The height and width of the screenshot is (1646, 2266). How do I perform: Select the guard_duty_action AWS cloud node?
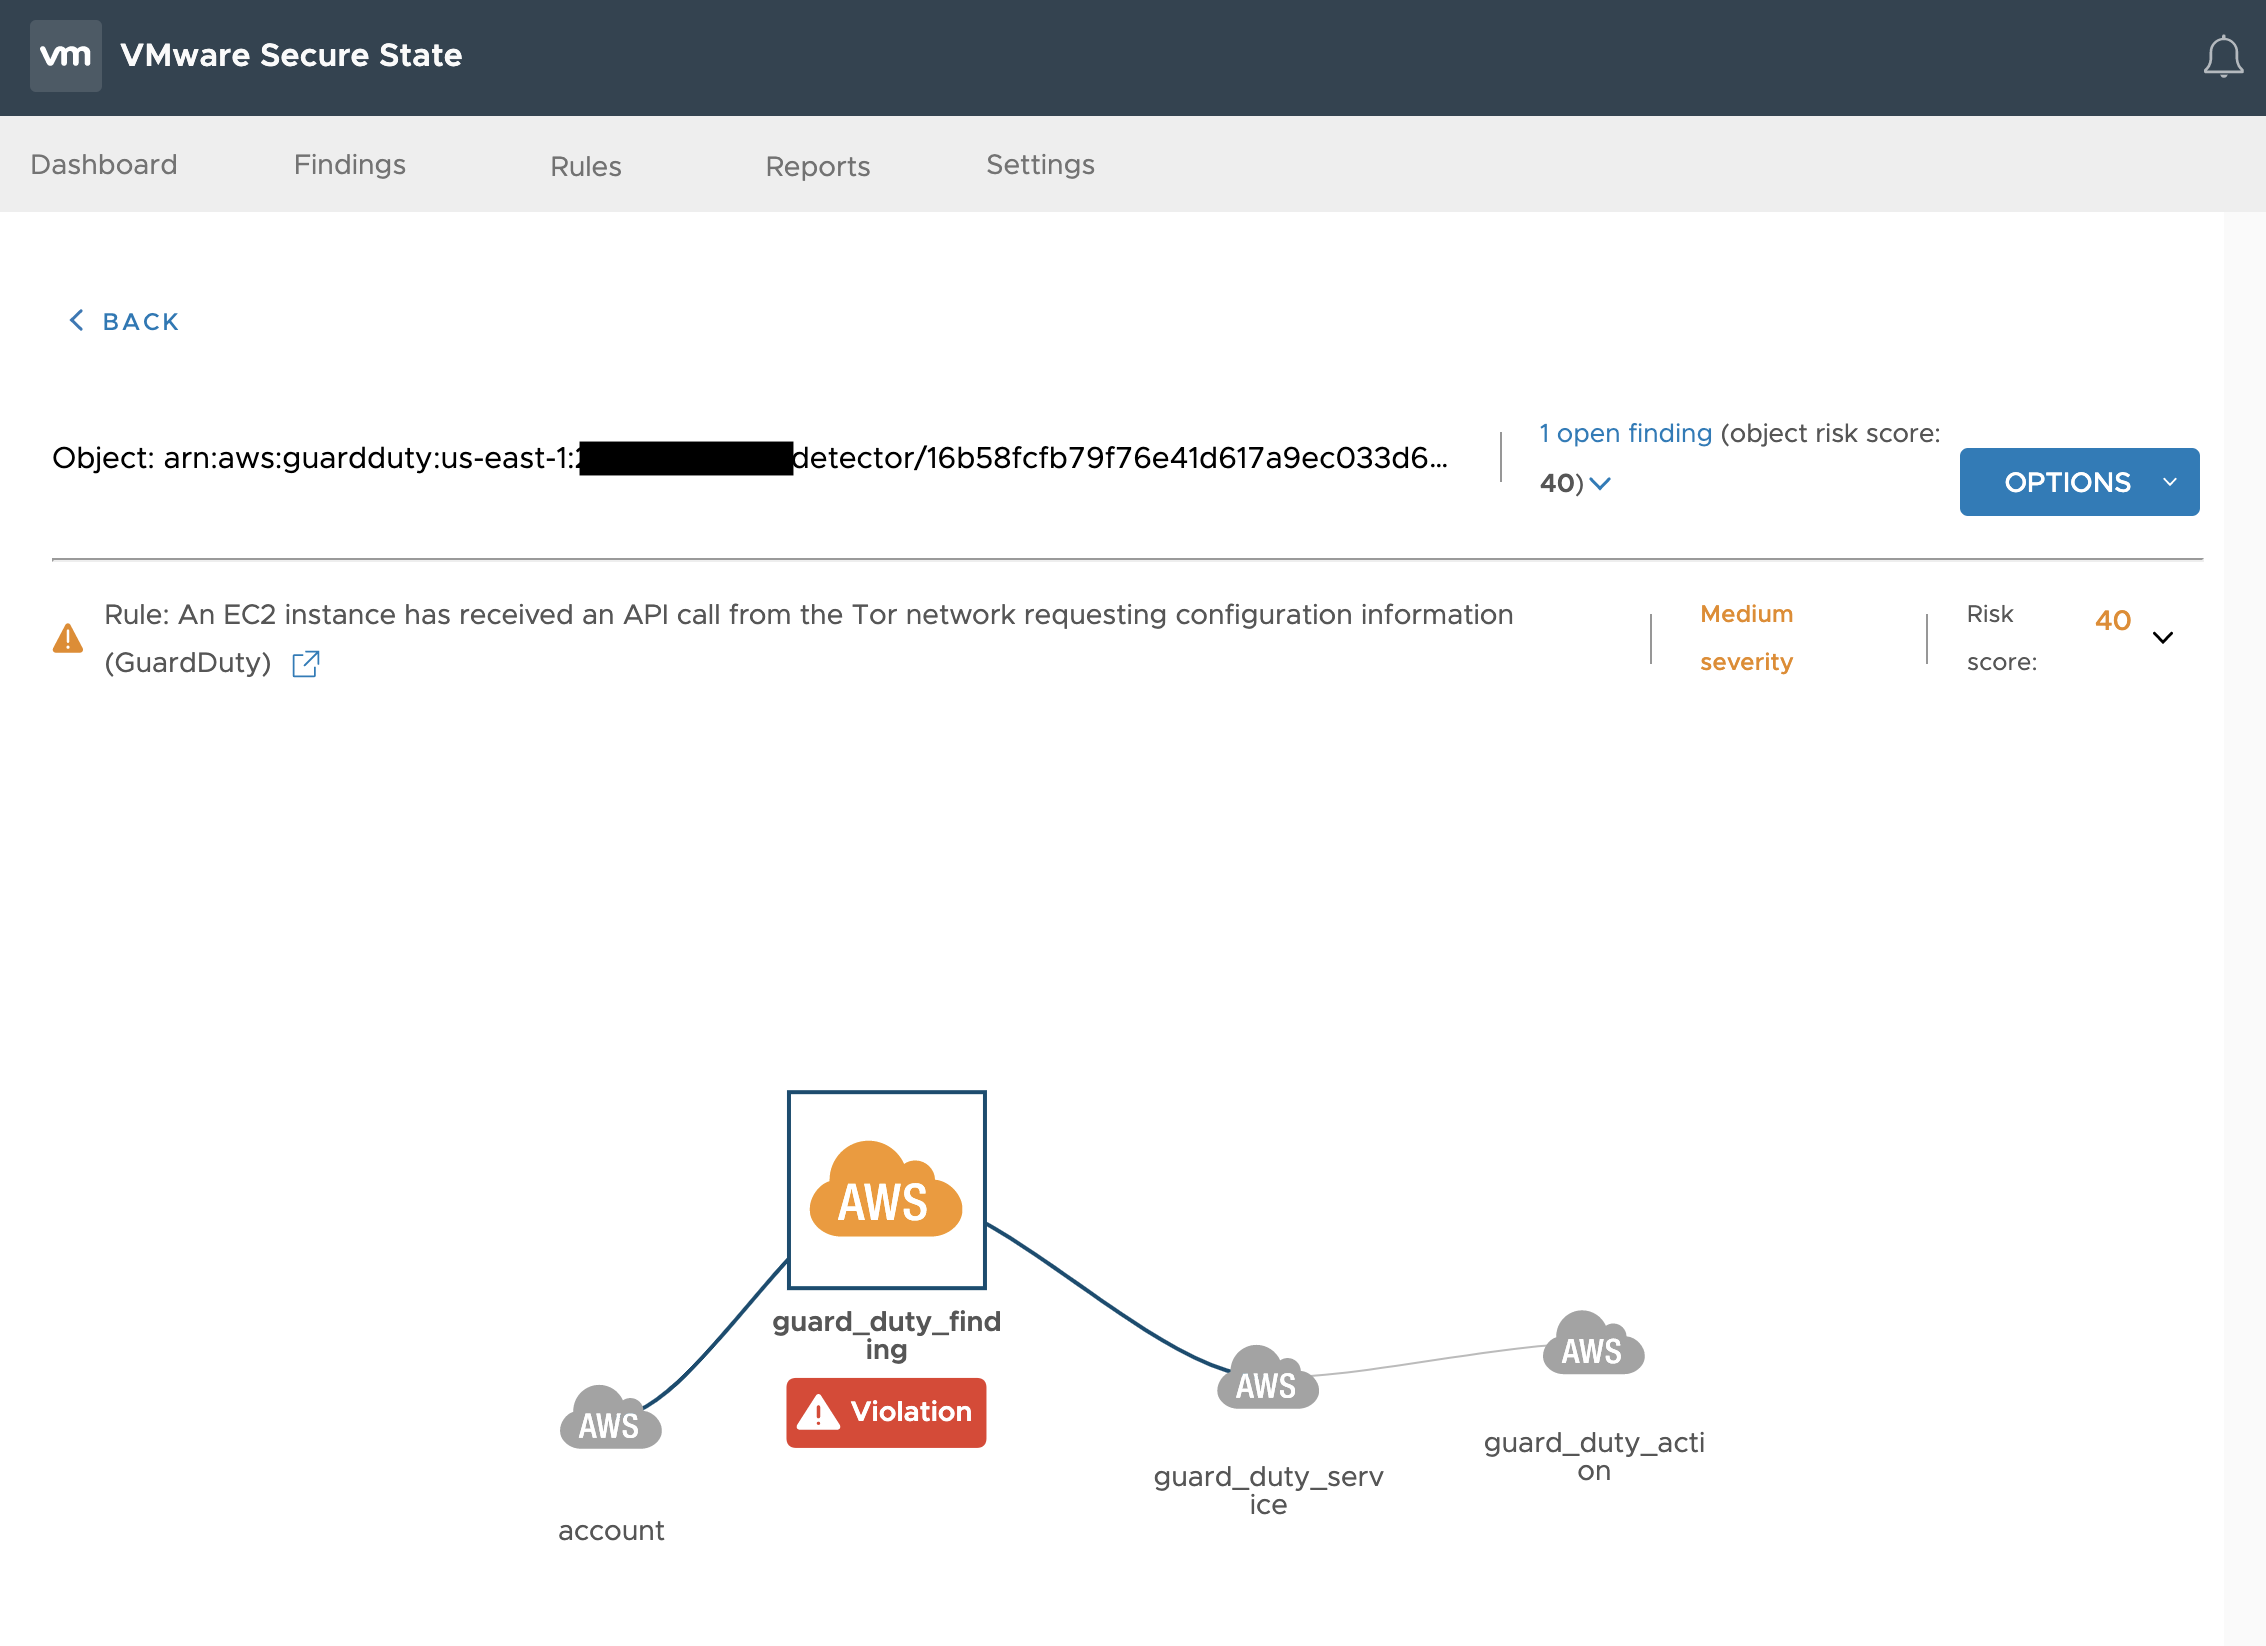pyautogui.click(x=1594, y=1343)
